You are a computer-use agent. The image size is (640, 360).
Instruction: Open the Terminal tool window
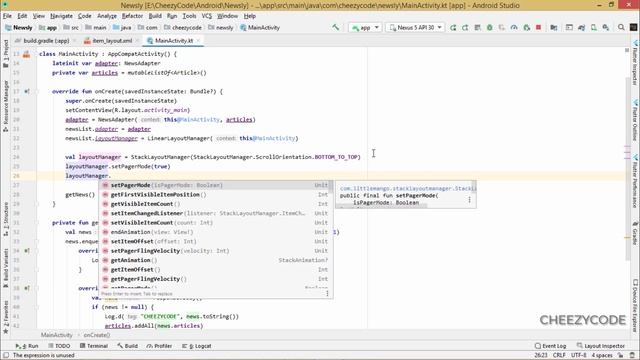(93, 346)
